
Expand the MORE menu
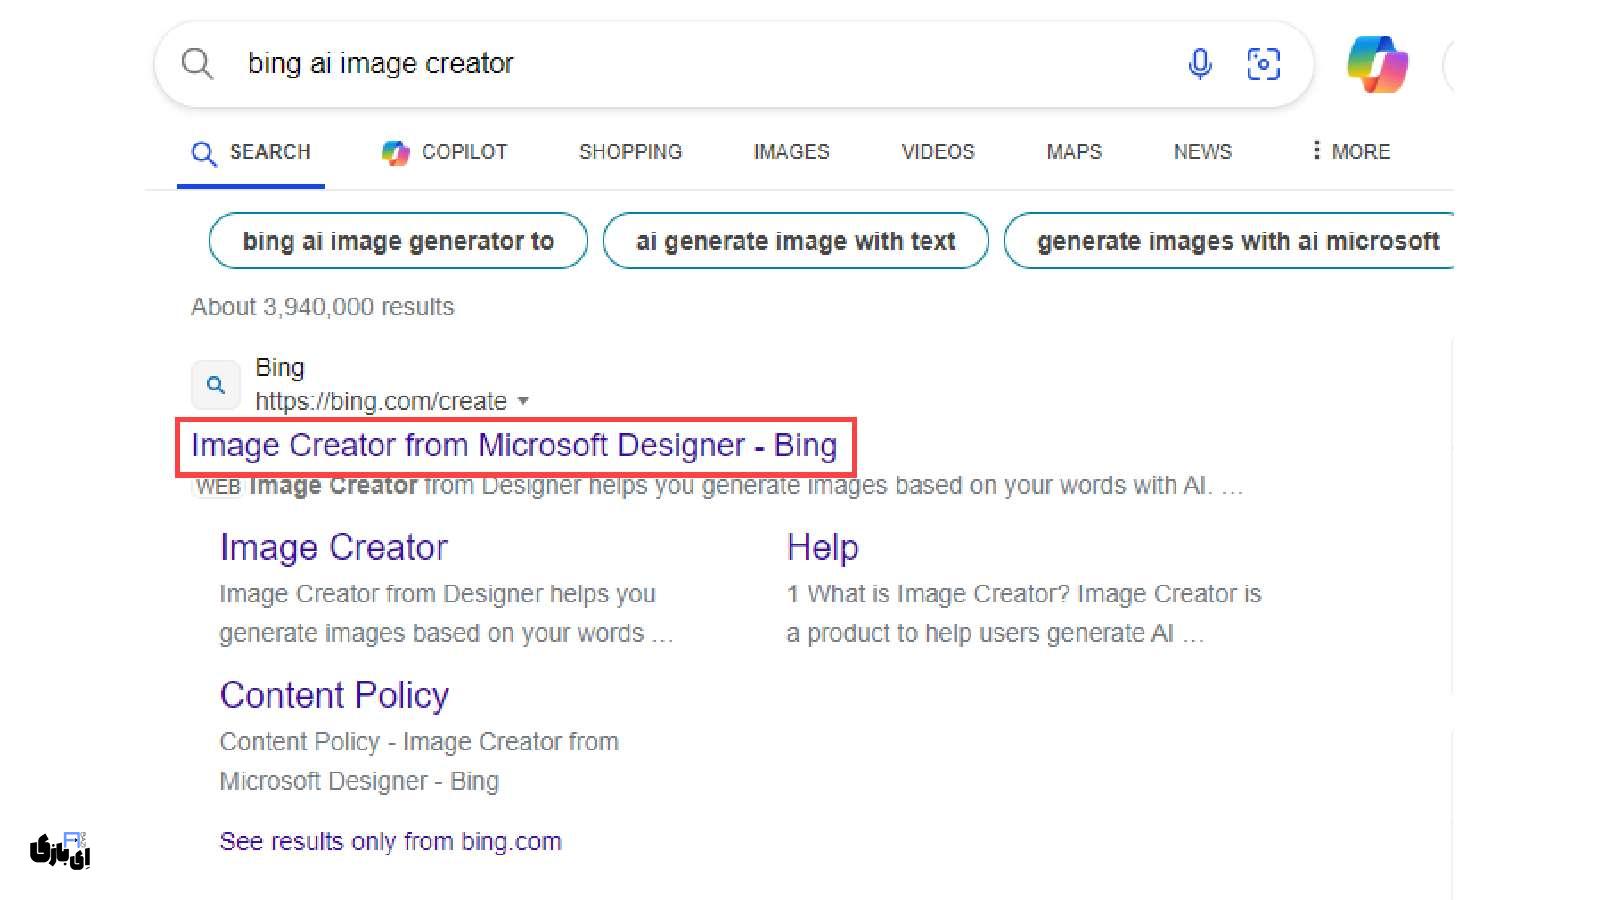(x=1351, y=152)
